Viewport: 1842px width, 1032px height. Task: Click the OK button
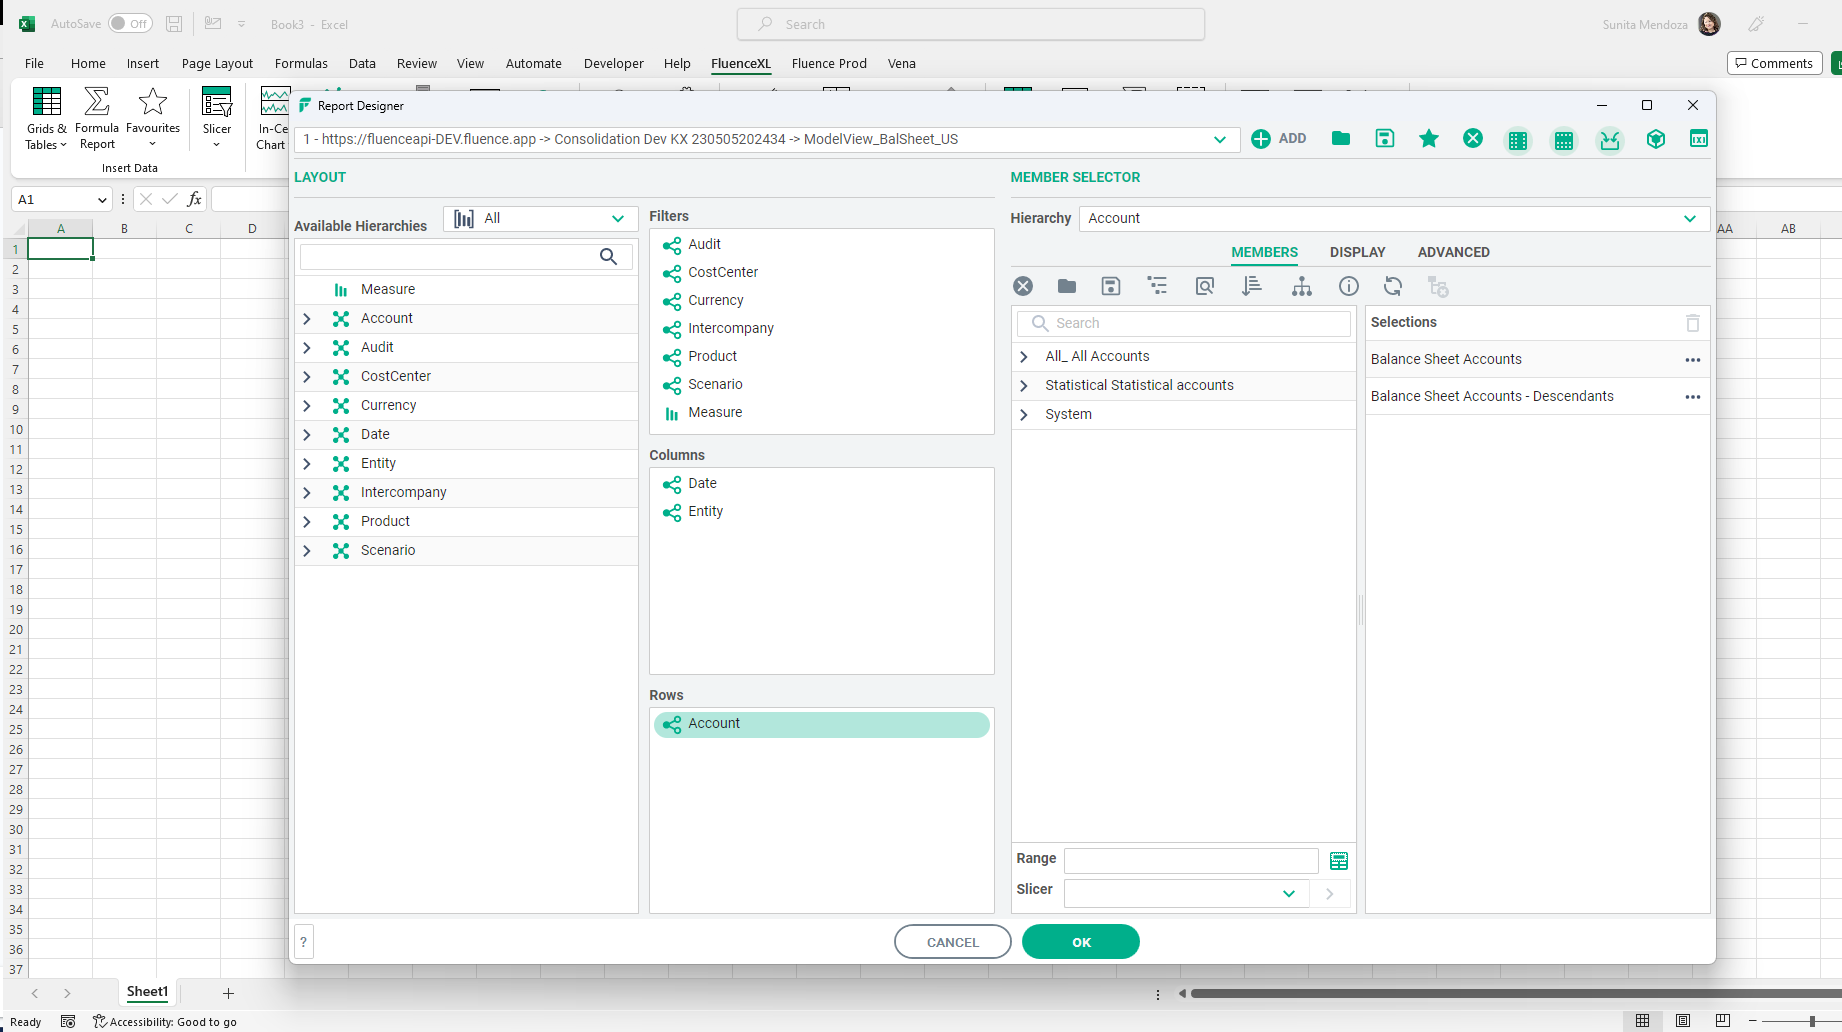coord(1081,942)
